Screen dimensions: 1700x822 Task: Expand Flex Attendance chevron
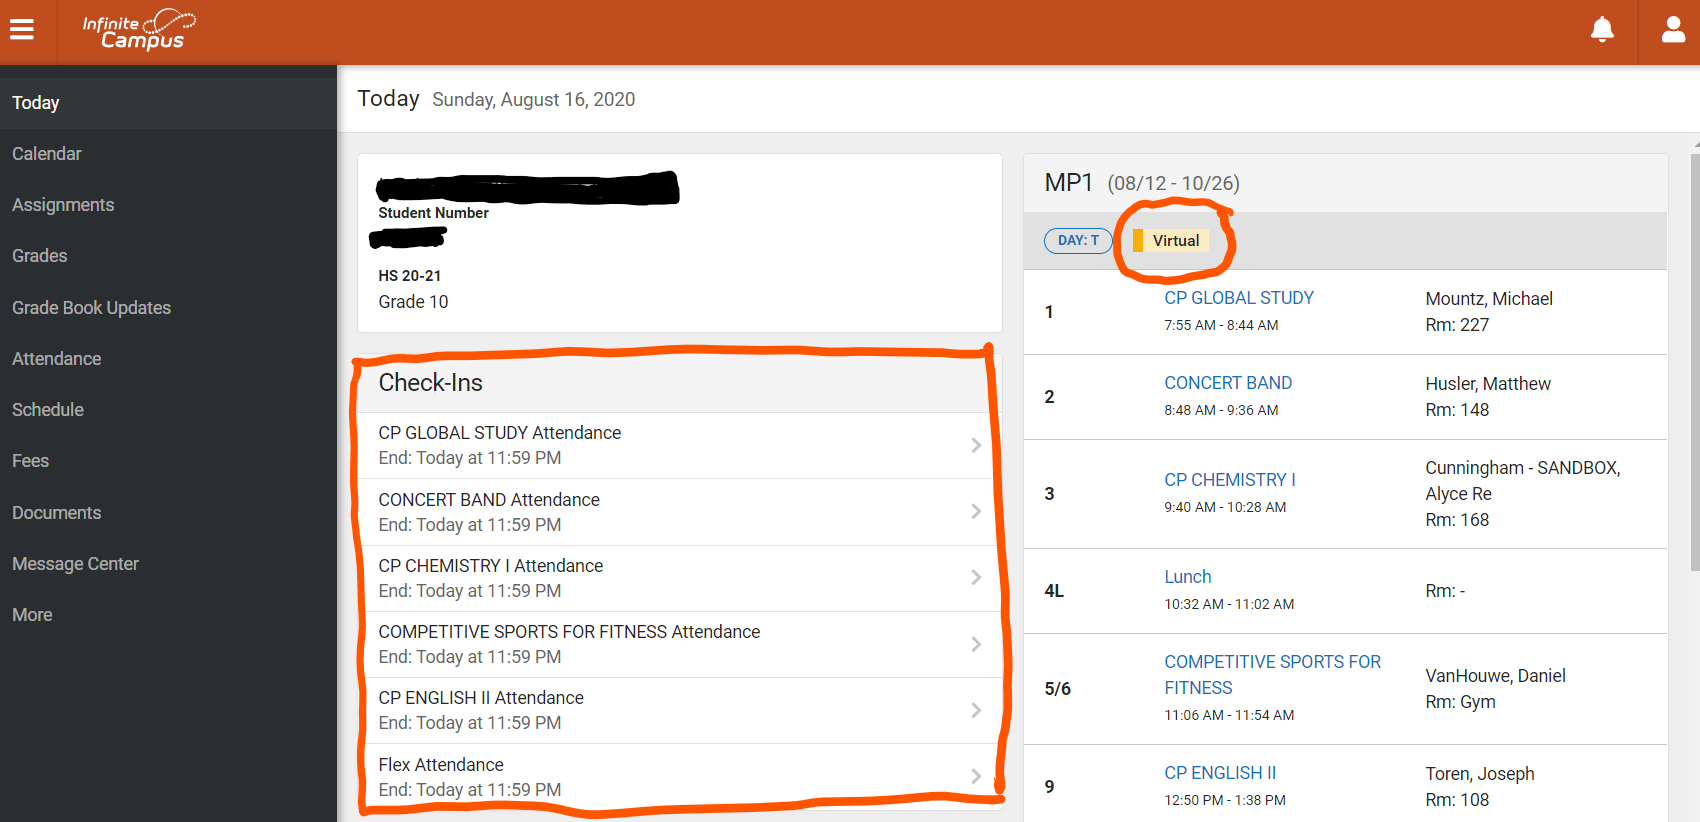(x=976, y=776)
